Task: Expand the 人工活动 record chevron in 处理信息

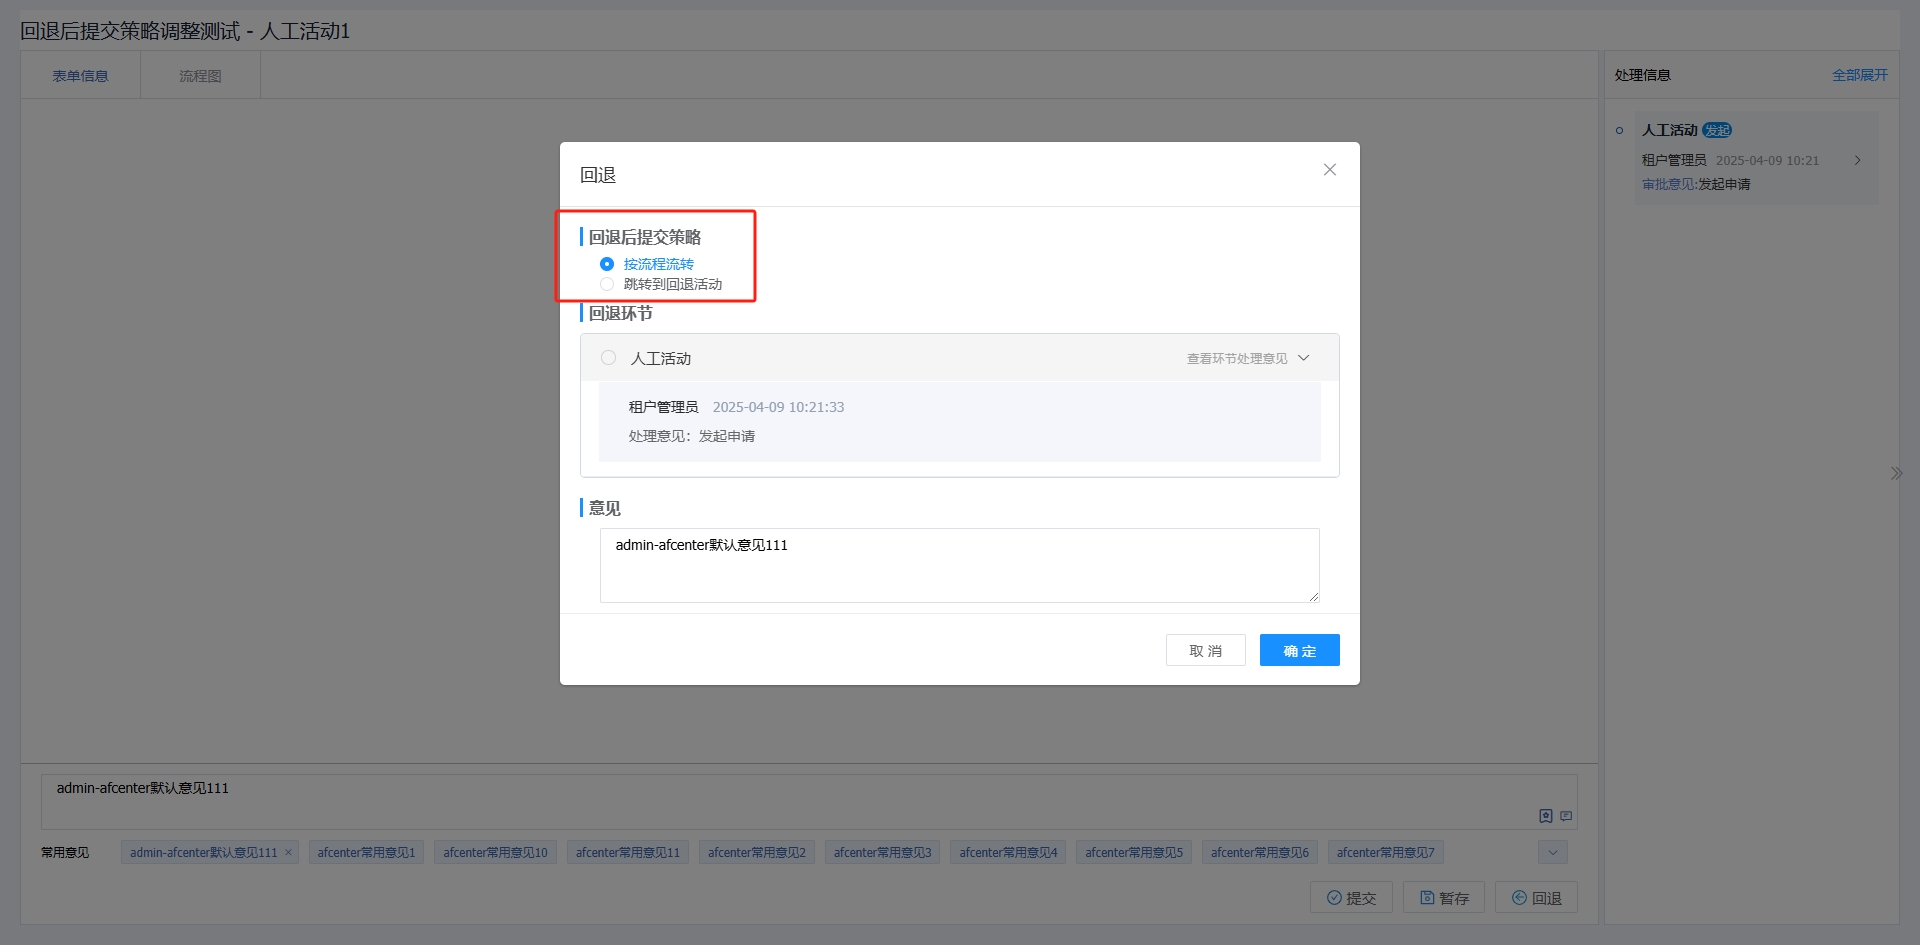Action: click(x=1857, y=160)
